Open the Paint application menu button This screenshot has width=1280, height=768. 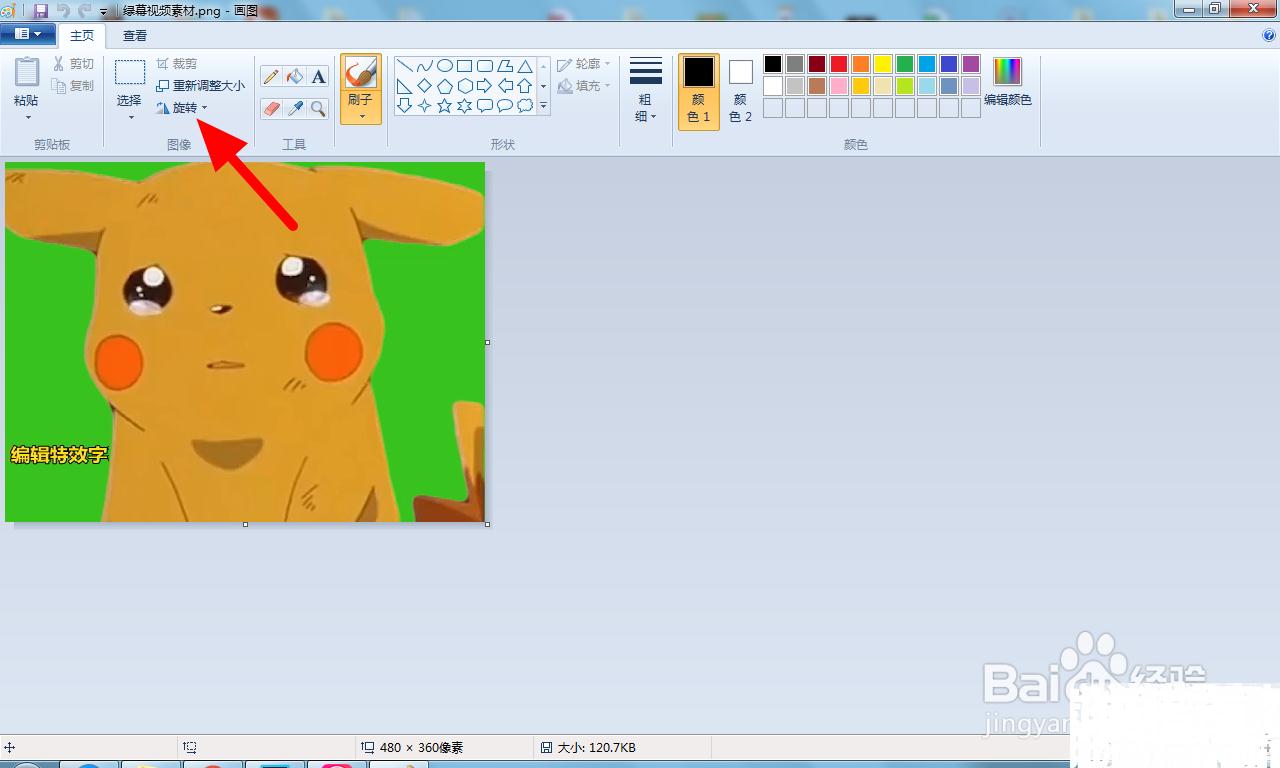[28, 34]
